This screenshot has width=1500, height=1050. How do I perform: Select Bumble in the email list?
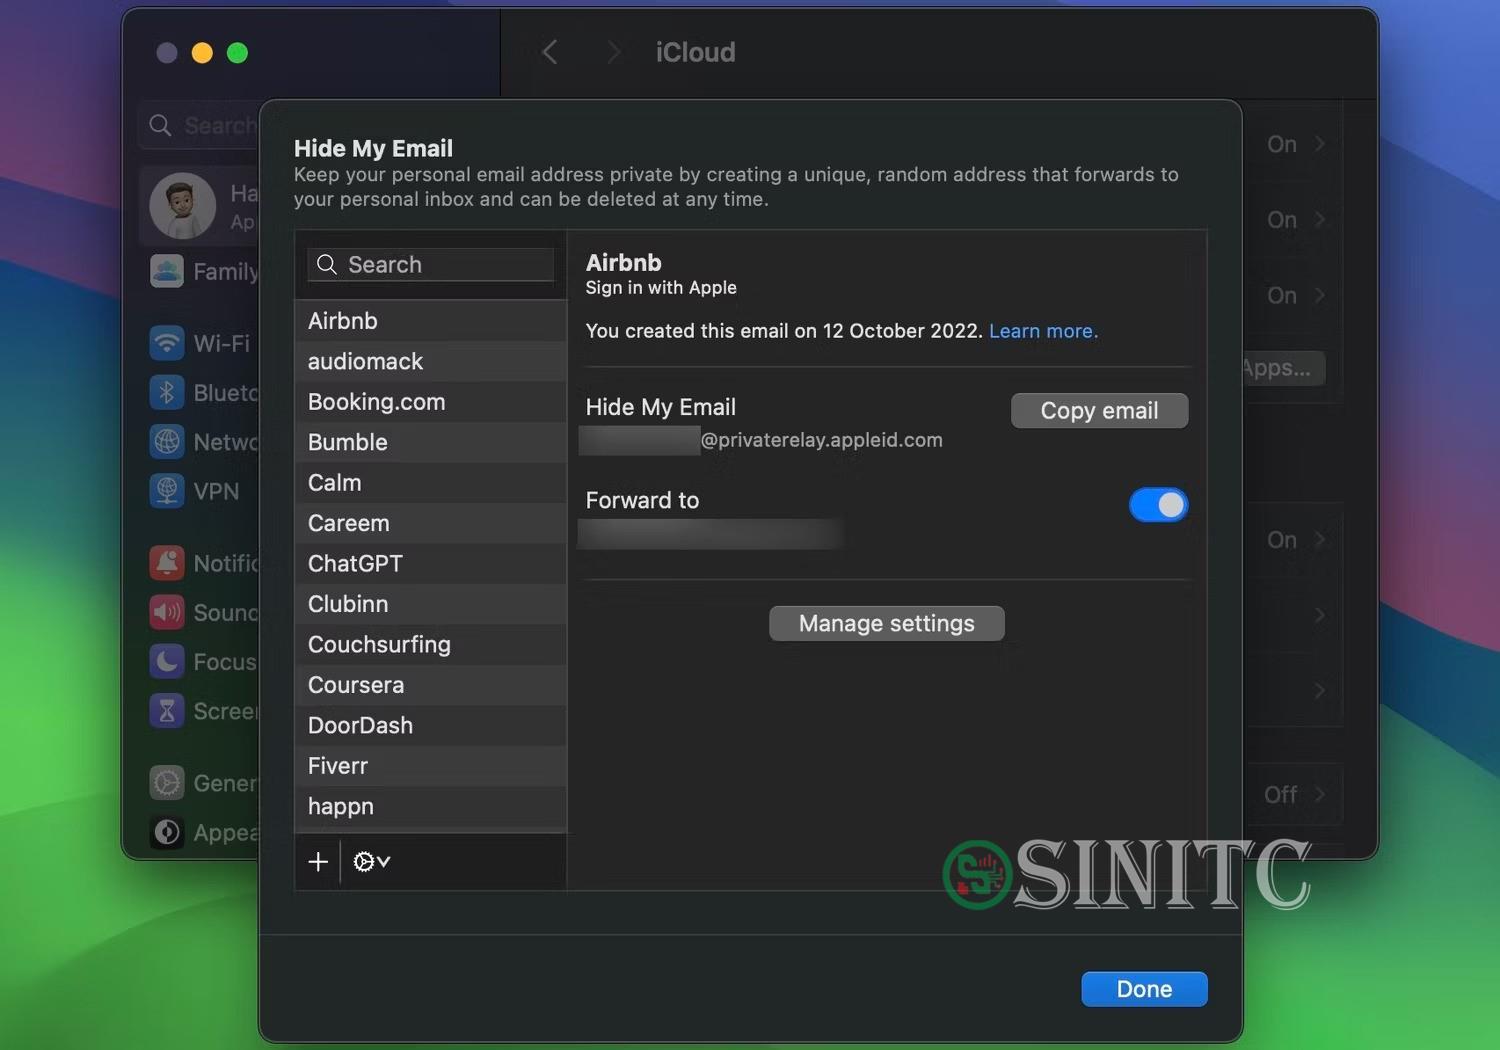[x=431, y=442]
